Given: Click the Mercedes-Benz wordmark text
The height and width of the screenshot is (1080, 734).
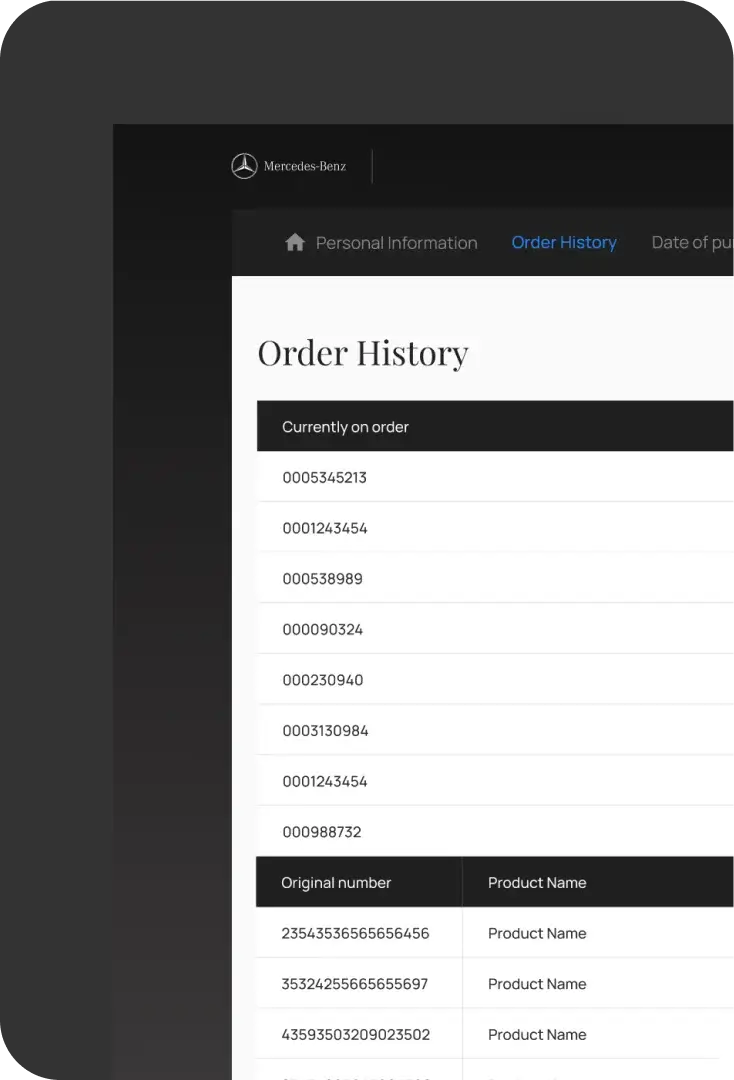Looking at the screenshot, I should 305,166.
